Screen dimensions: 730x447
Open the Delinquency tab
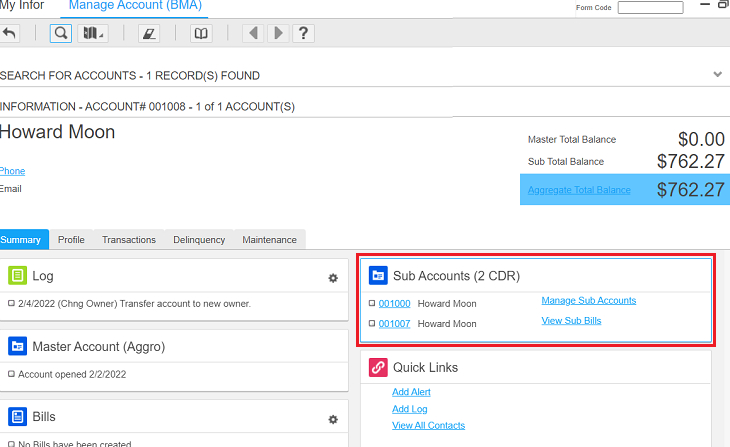pos(199,240)
